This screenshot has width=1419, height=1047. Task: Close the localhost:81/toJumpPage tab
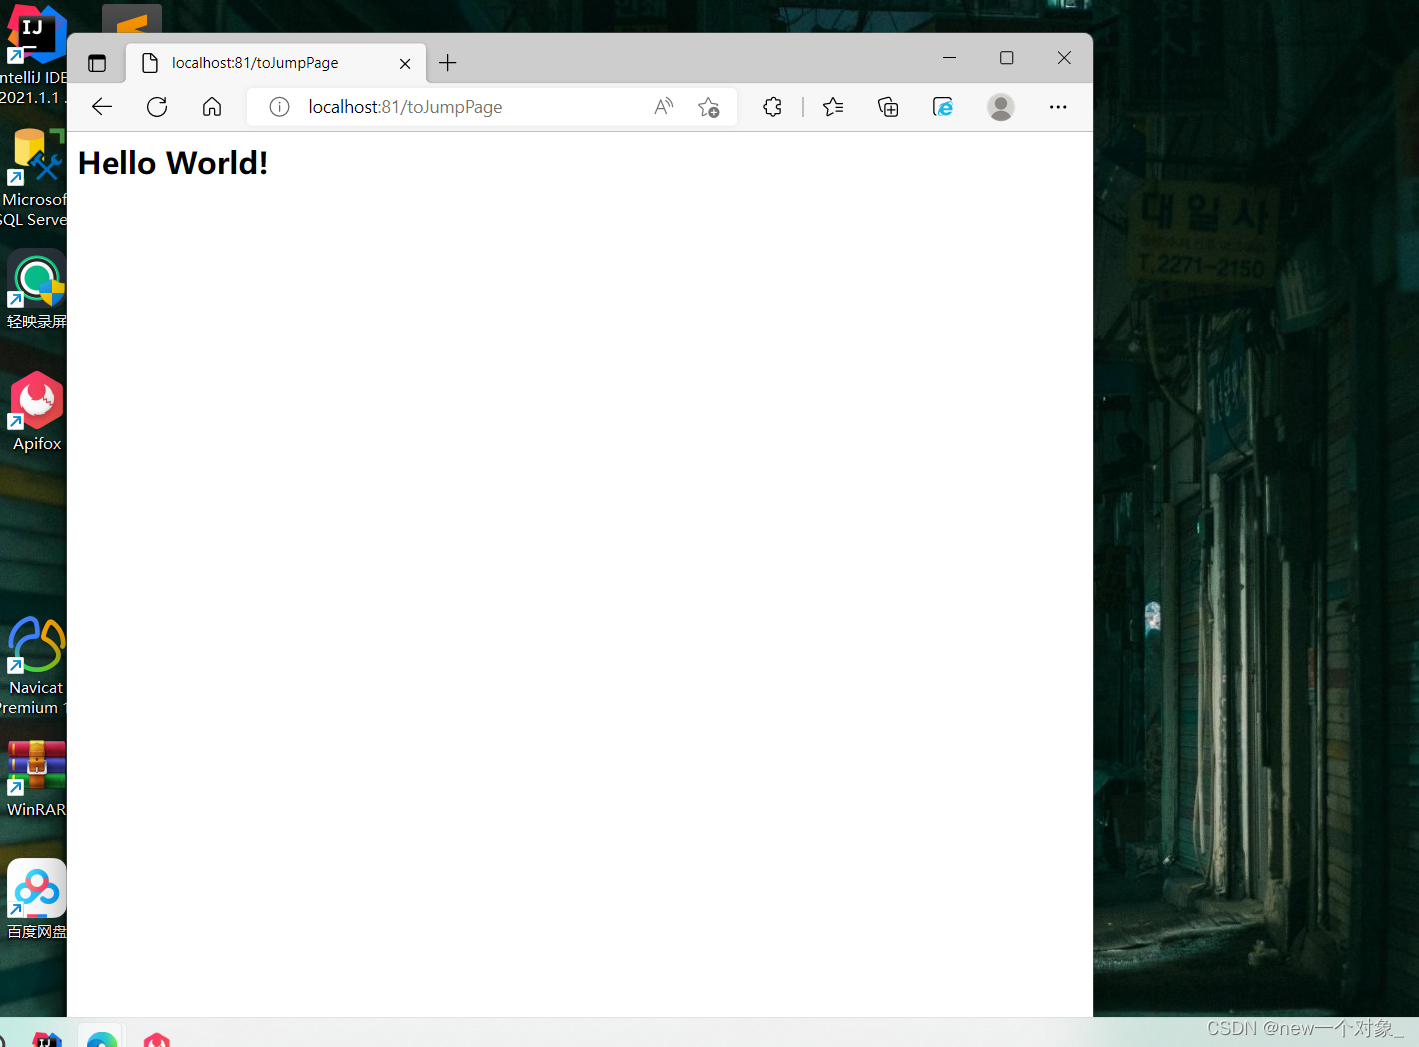click(x=405, y=63)
